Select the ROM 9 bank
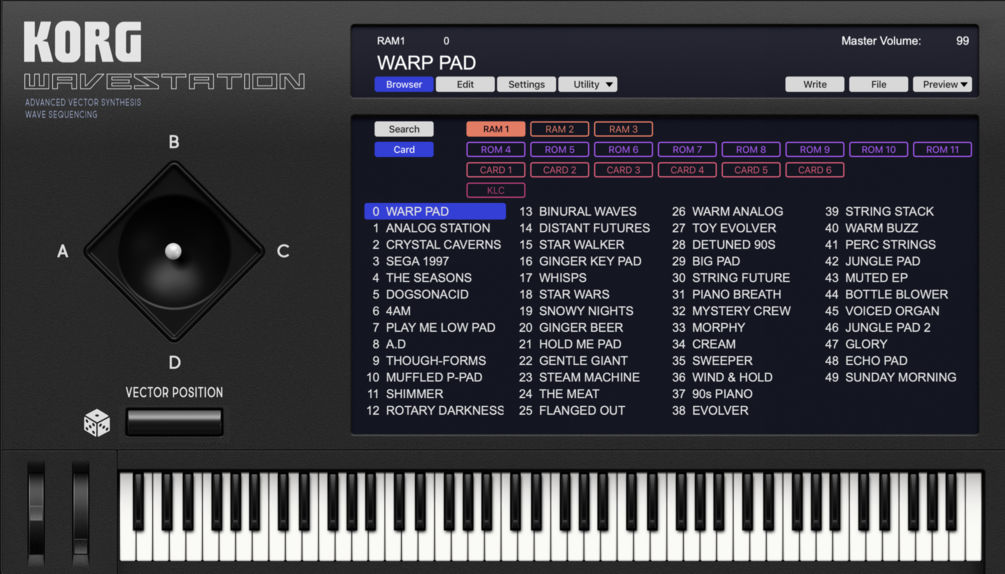The height and width of the screenshot is (574, 1005). pos(815,149)
